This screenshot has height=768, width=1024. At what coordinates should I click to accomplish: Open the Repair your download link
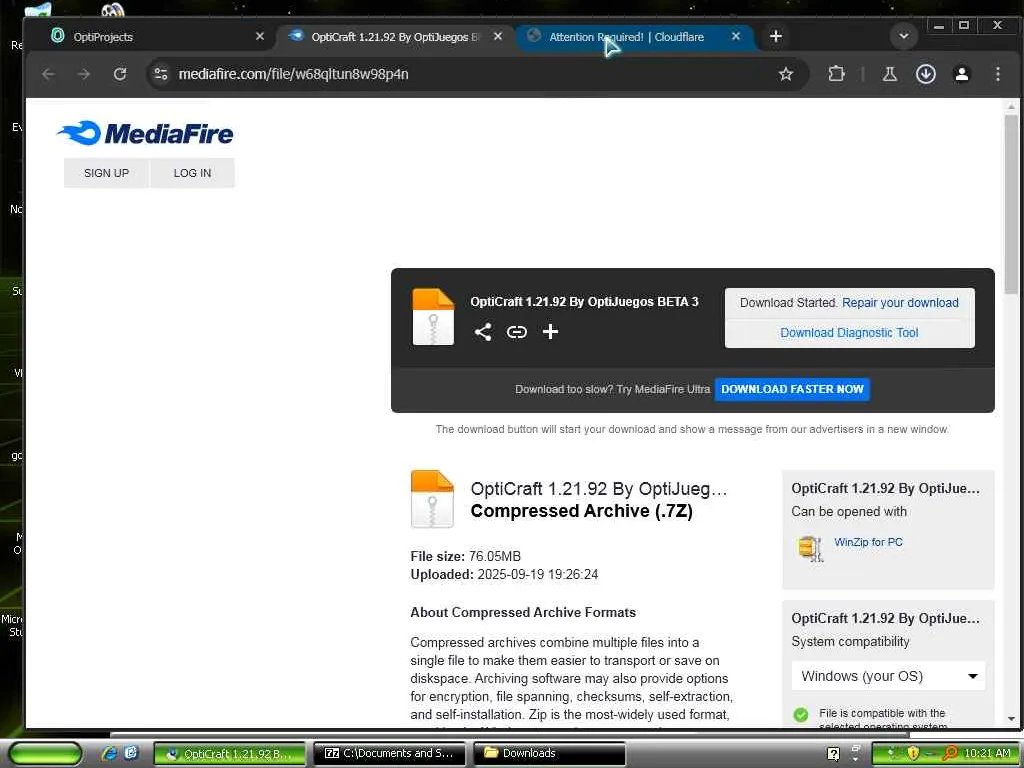point(900,303)
